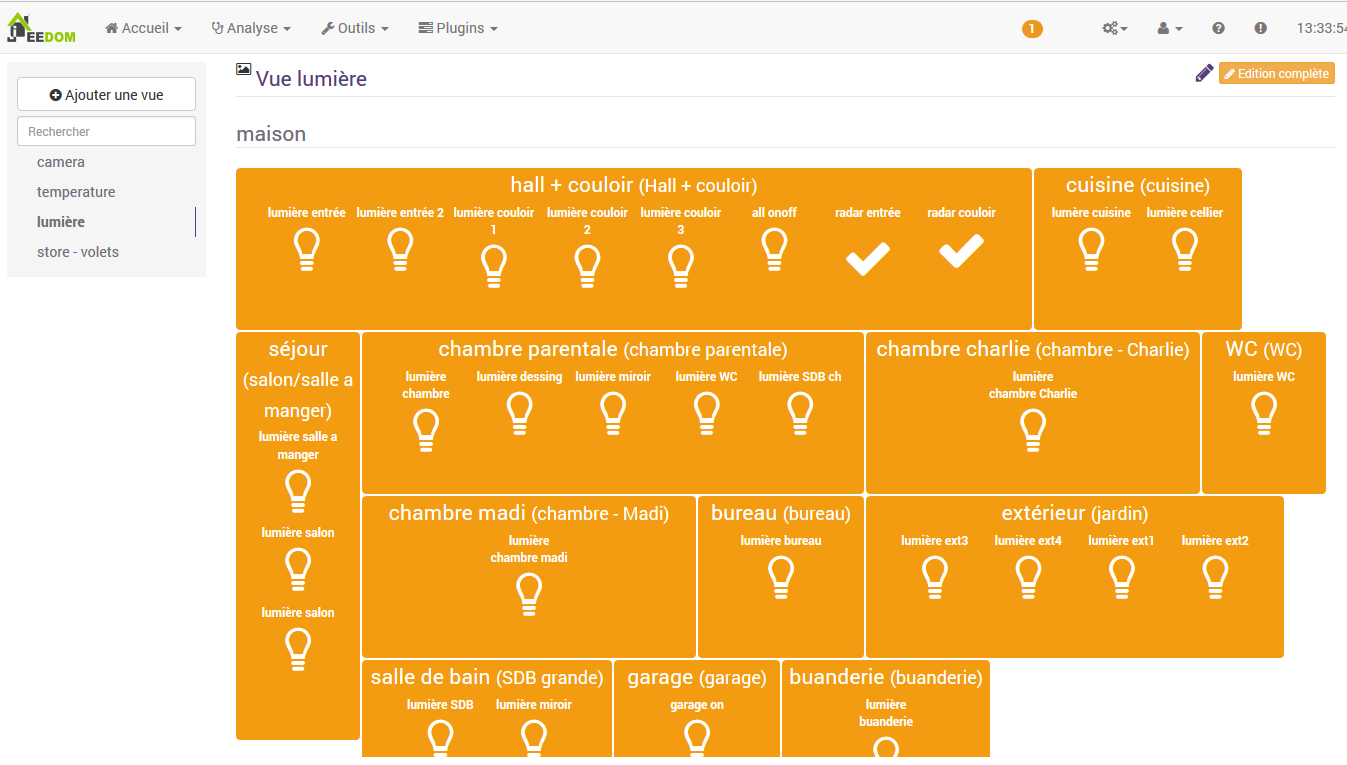Screen dimensions: 1347x765
Task: Toggle the lumière SDB ch bulb
Action: pyautogui.click(x=800, y=413)
